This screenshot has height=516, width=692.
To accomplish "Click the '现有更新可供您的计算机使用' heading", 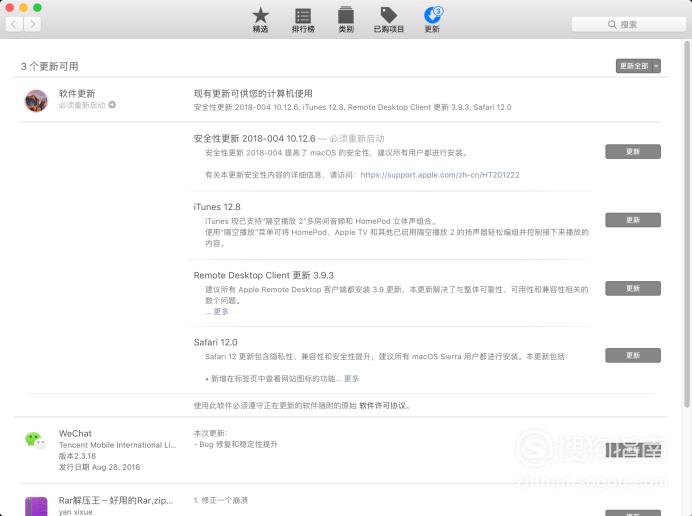I will [x=253, y=94].
